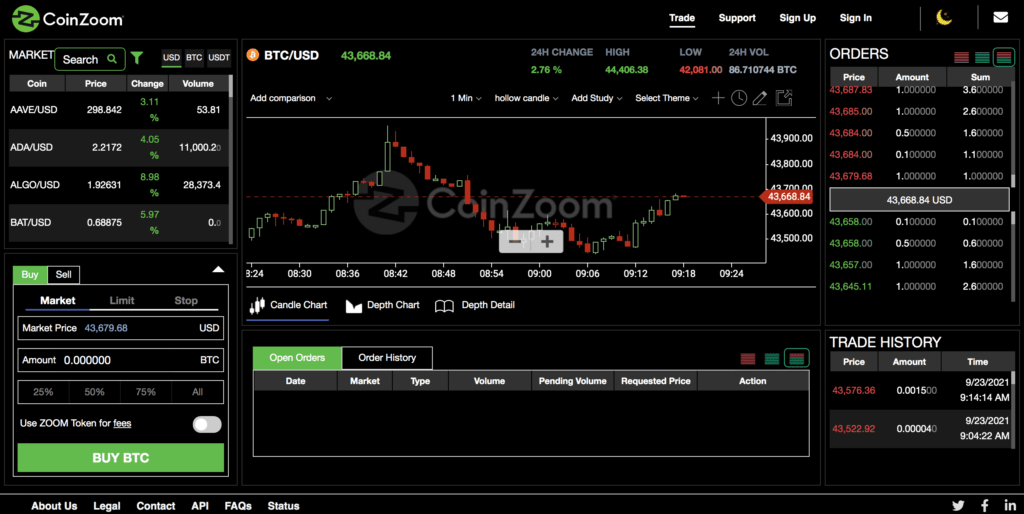Viewport: 1024px width, 514px height.
Task: Switch to Order History tab
Action: [x=387, y=358]
